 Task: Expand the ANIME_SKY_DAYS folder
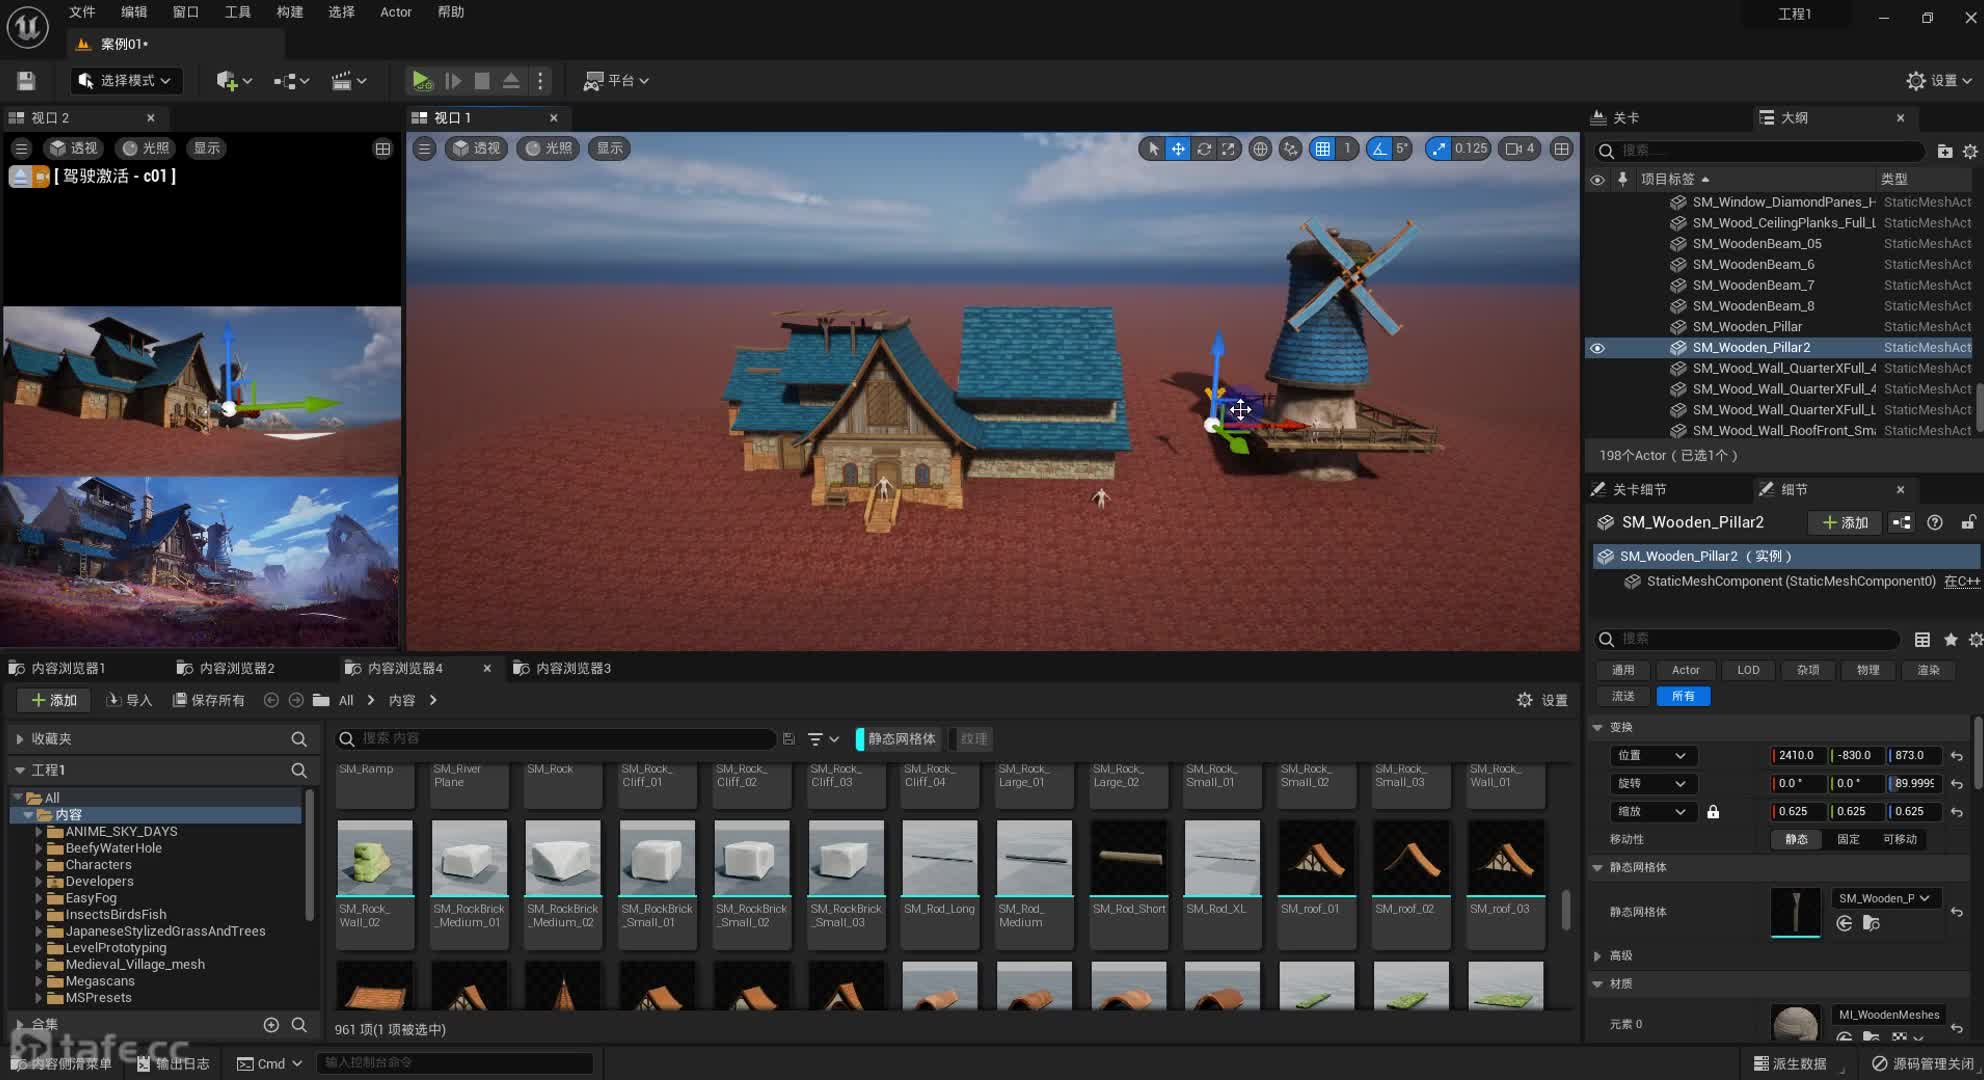[x=39, y=831]
